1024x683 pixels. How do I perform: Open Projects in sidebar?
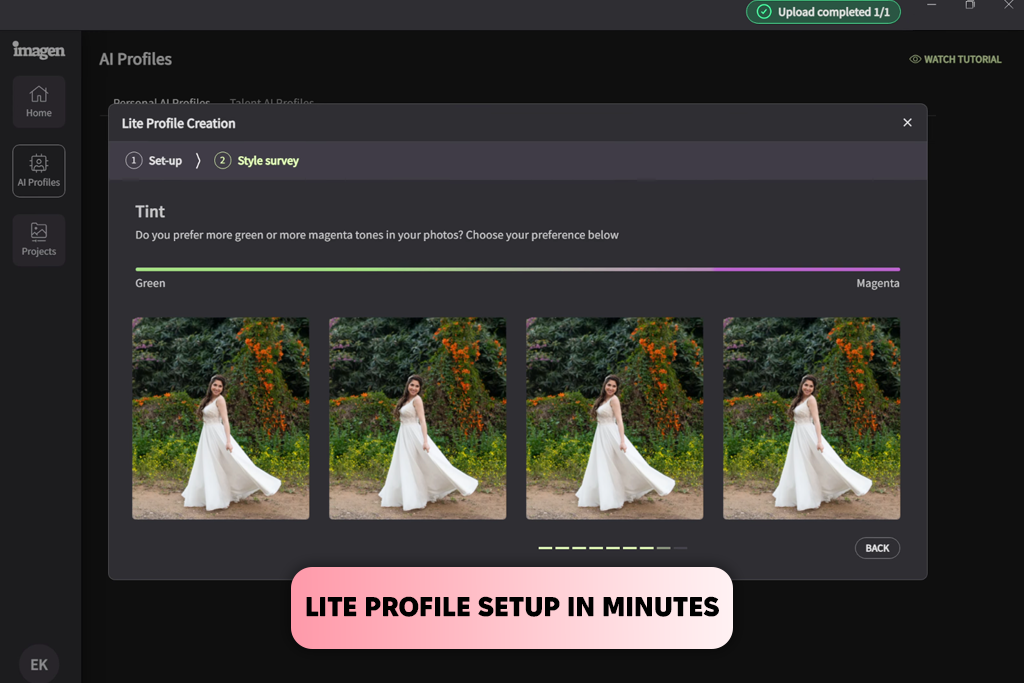tap(39, 240)
